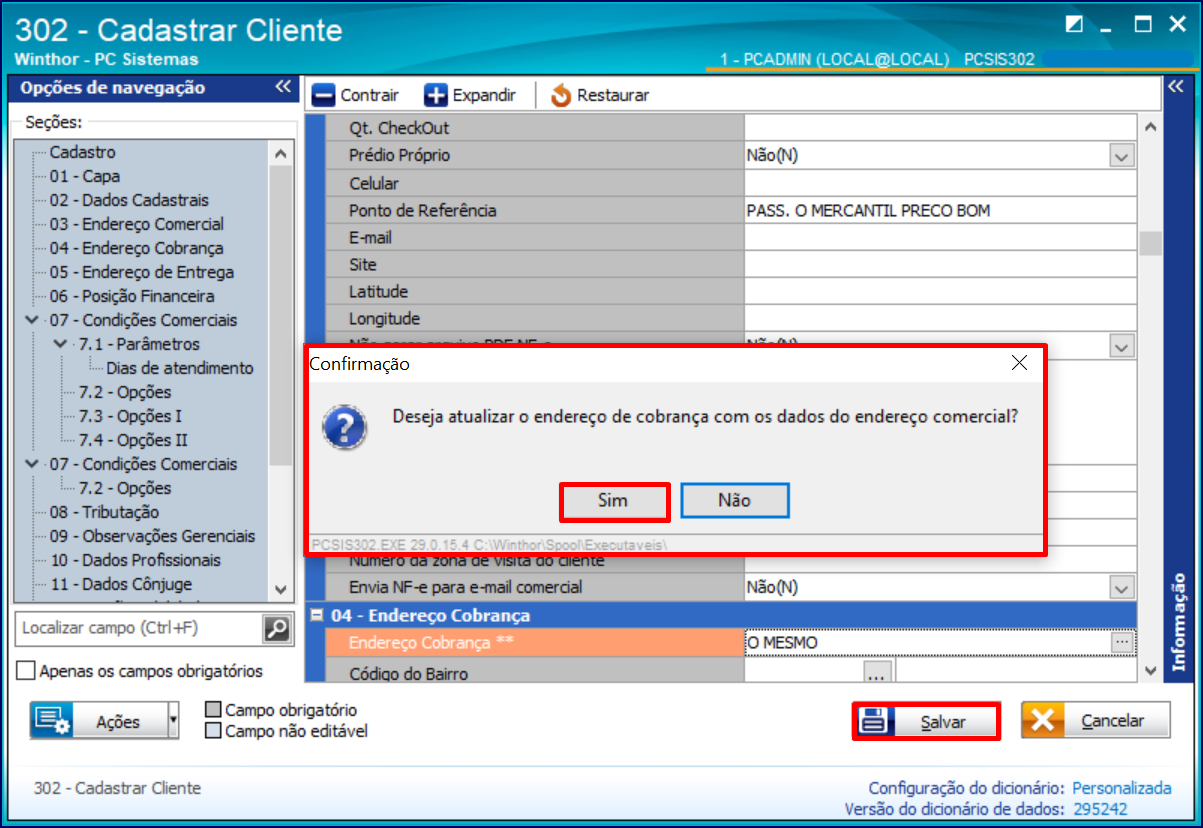Click the search magnifier icon
This screenshot has width=1203, height=828.
coord(276,628)
